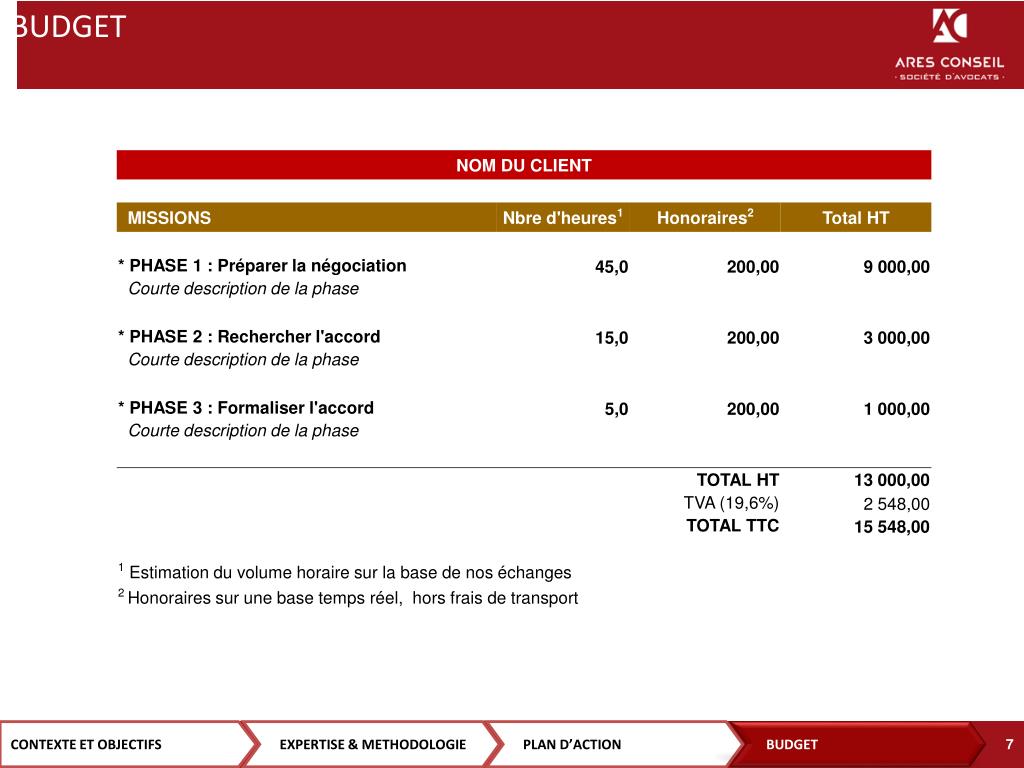Click the 13 000,00 total amount
1024x768 pixels.
pos(891,481)
